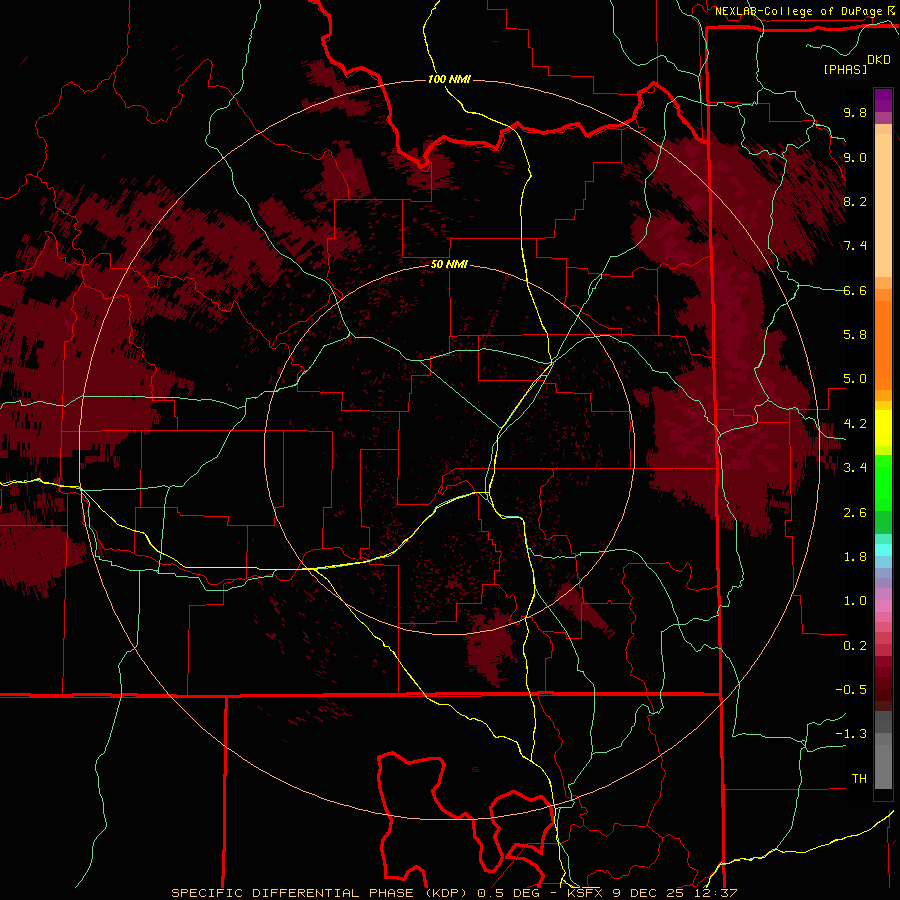The height and width of the screenshot is (900, 900).
Task: Pick the cyan color bar segment
Action: (883, 550)
